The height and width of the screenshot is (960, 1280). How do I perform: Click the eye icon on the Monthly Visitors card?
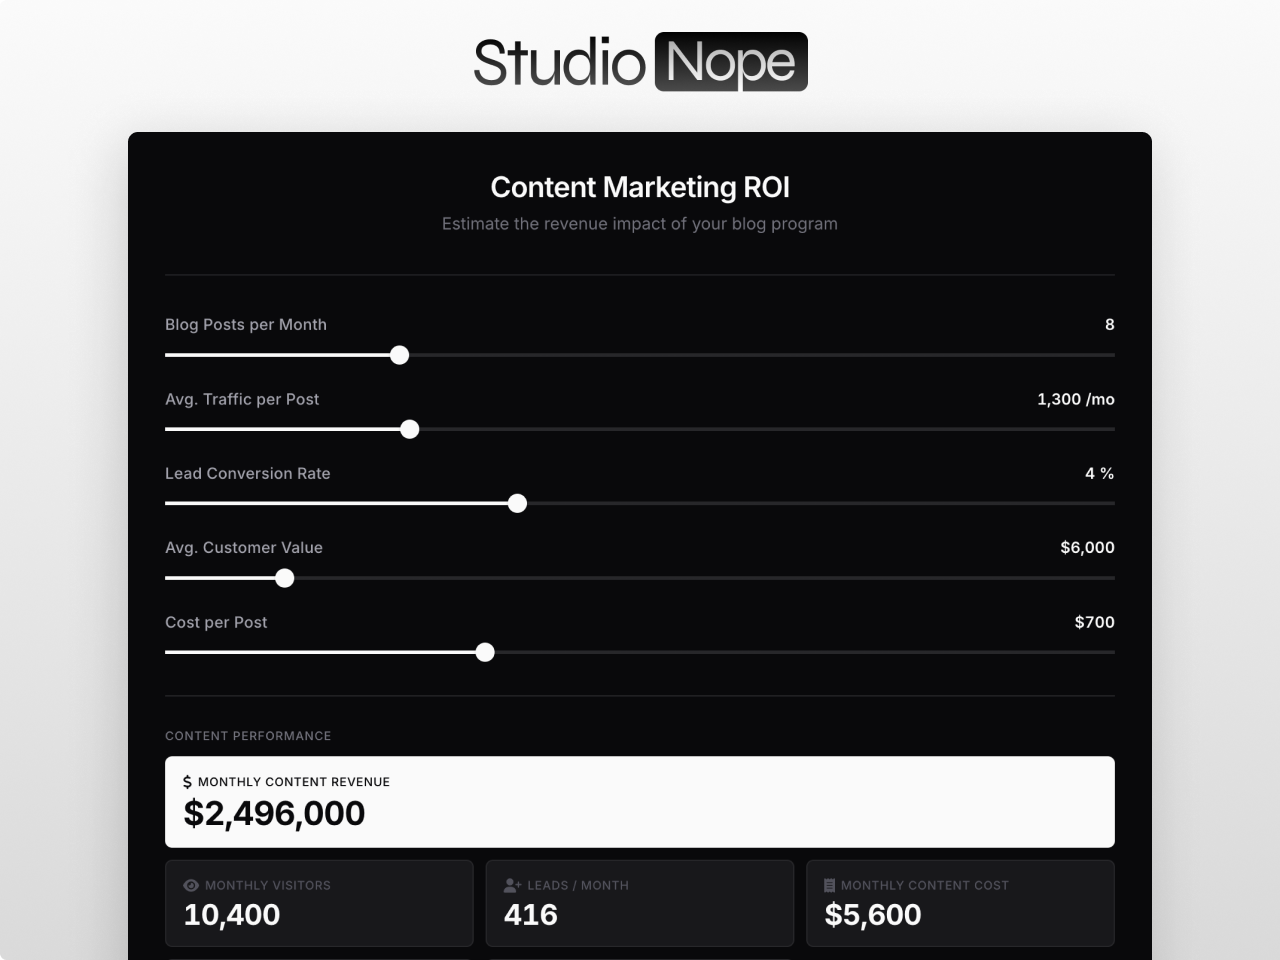[x=190, y=885]
